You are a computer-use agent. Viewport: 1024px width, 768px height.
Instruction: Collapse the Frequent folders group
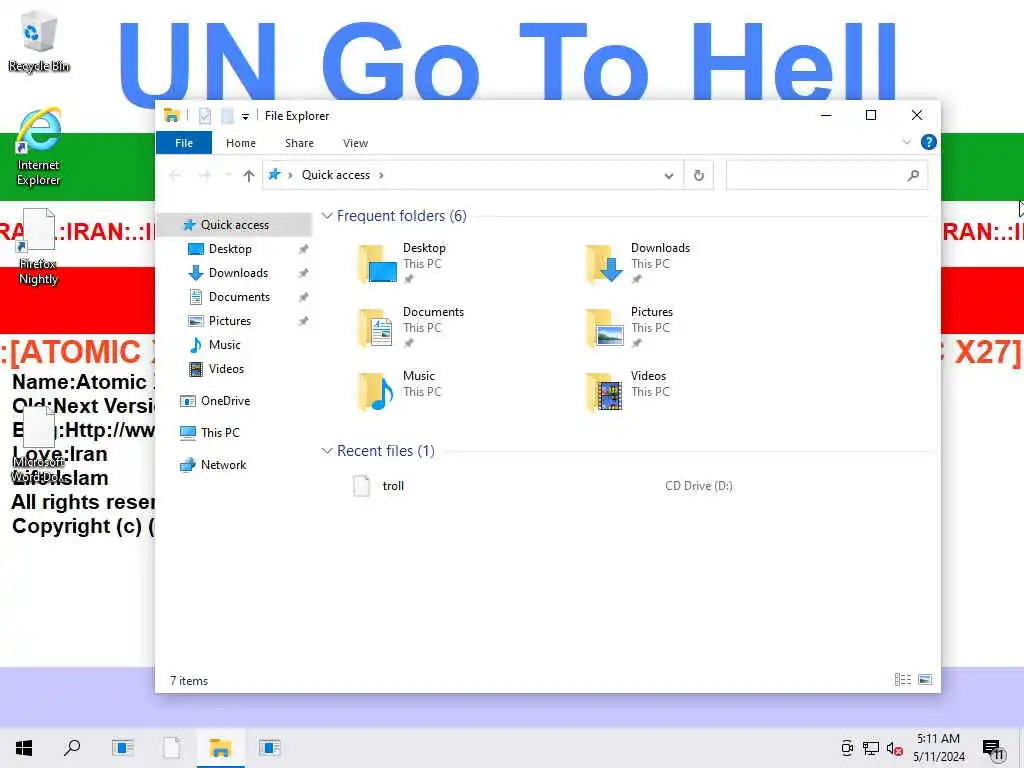click(x=327, y=216)
